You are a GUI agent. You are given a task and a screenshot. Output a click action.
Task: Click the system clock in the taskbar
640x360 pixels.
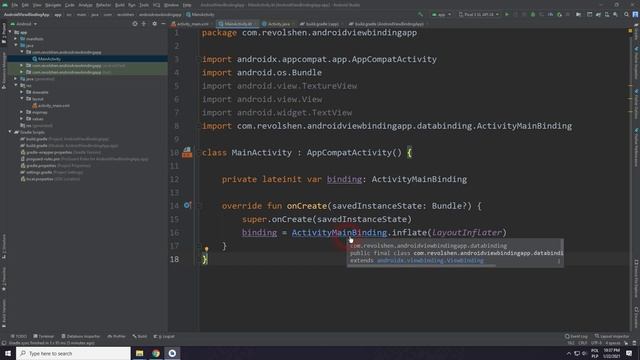[x=611, y=353]
